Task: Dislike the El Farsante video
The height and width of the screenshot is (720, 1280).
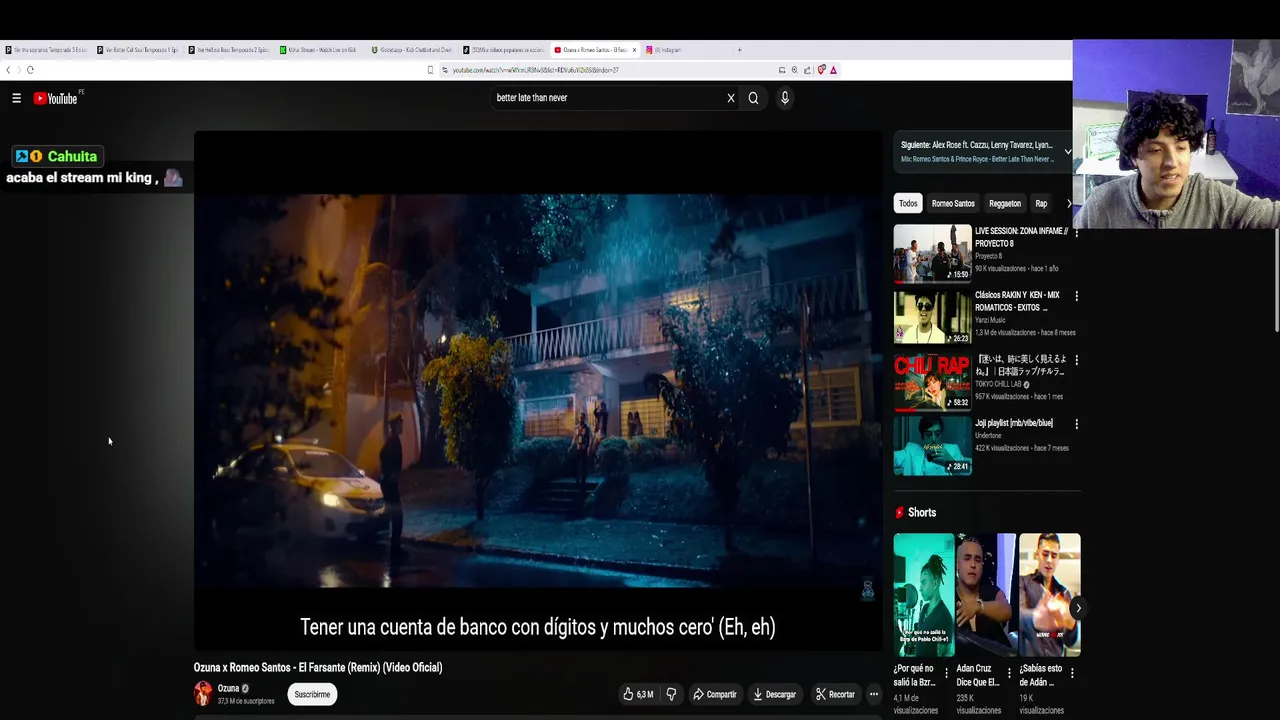Action: (x=671, y=694)
